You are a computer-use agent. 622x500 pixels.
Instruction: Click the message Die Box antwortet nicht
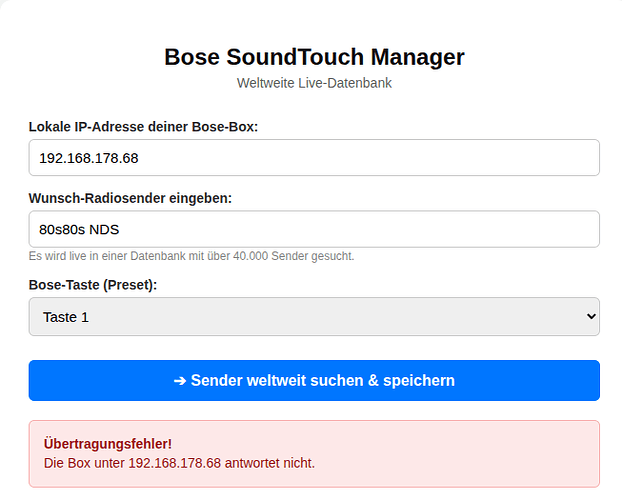pos(179,463)
